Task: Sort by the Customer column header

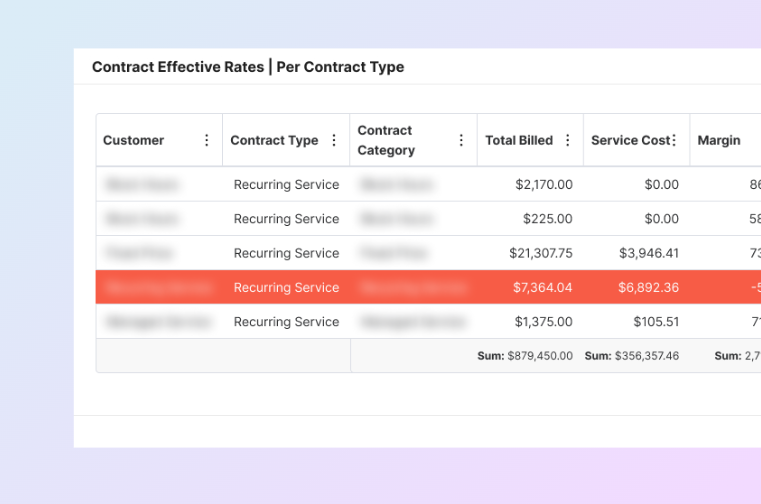Action: pyautogui.click(x=133, y=141)
